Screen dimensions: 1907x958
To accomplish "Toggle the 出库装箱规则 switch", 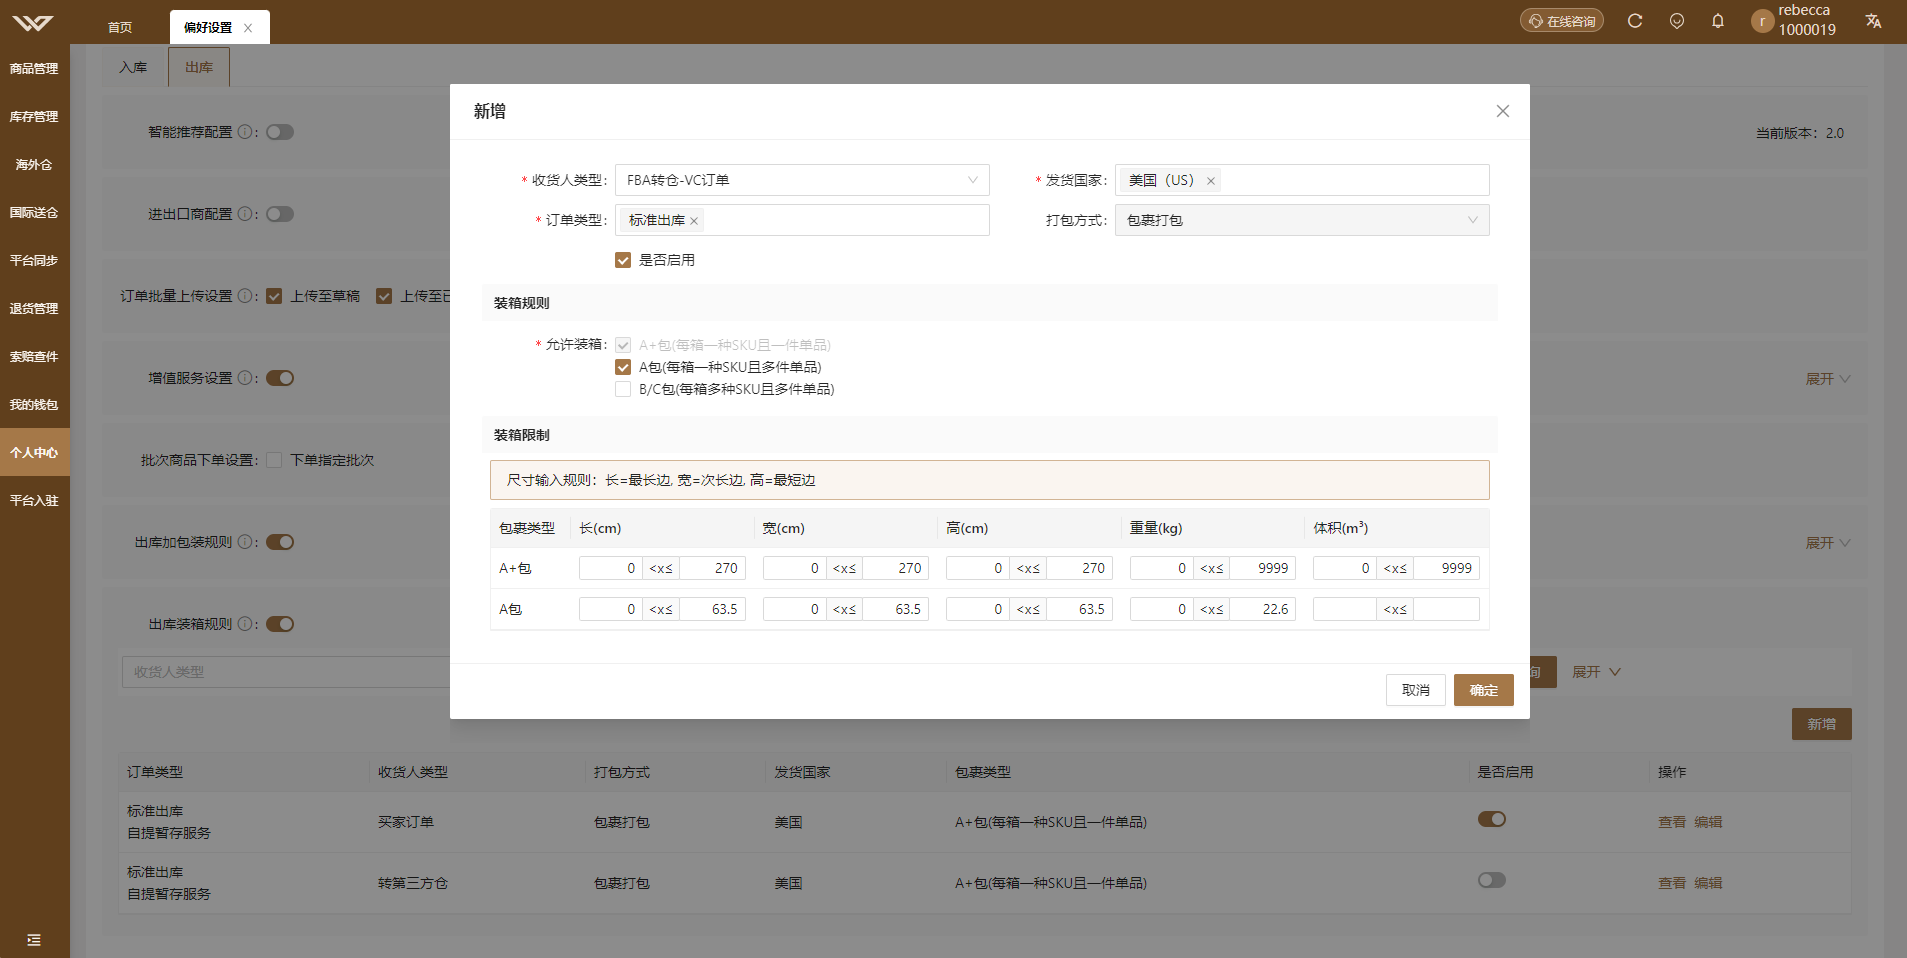I will point(280,624).
